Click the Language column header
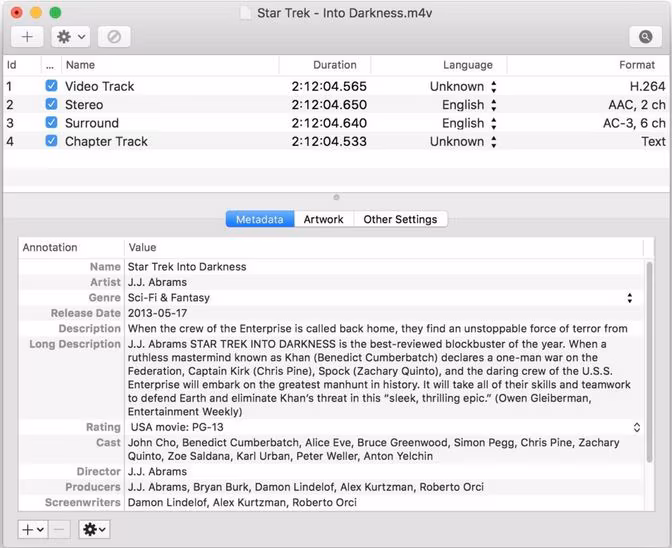Image resolution: width=672 pixels, height=548 pixels. click(x=439, y=65)
